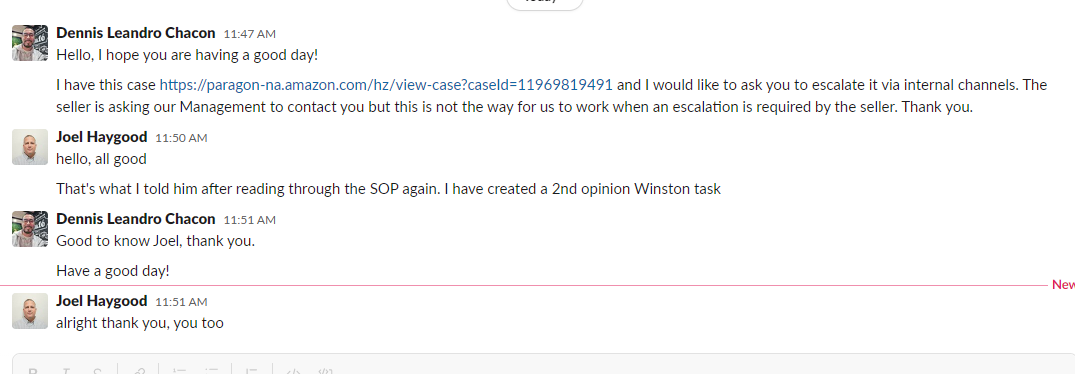
Task: Open Joel Haygood's profile name at 11:50 AM
Action: pos(101,137)
